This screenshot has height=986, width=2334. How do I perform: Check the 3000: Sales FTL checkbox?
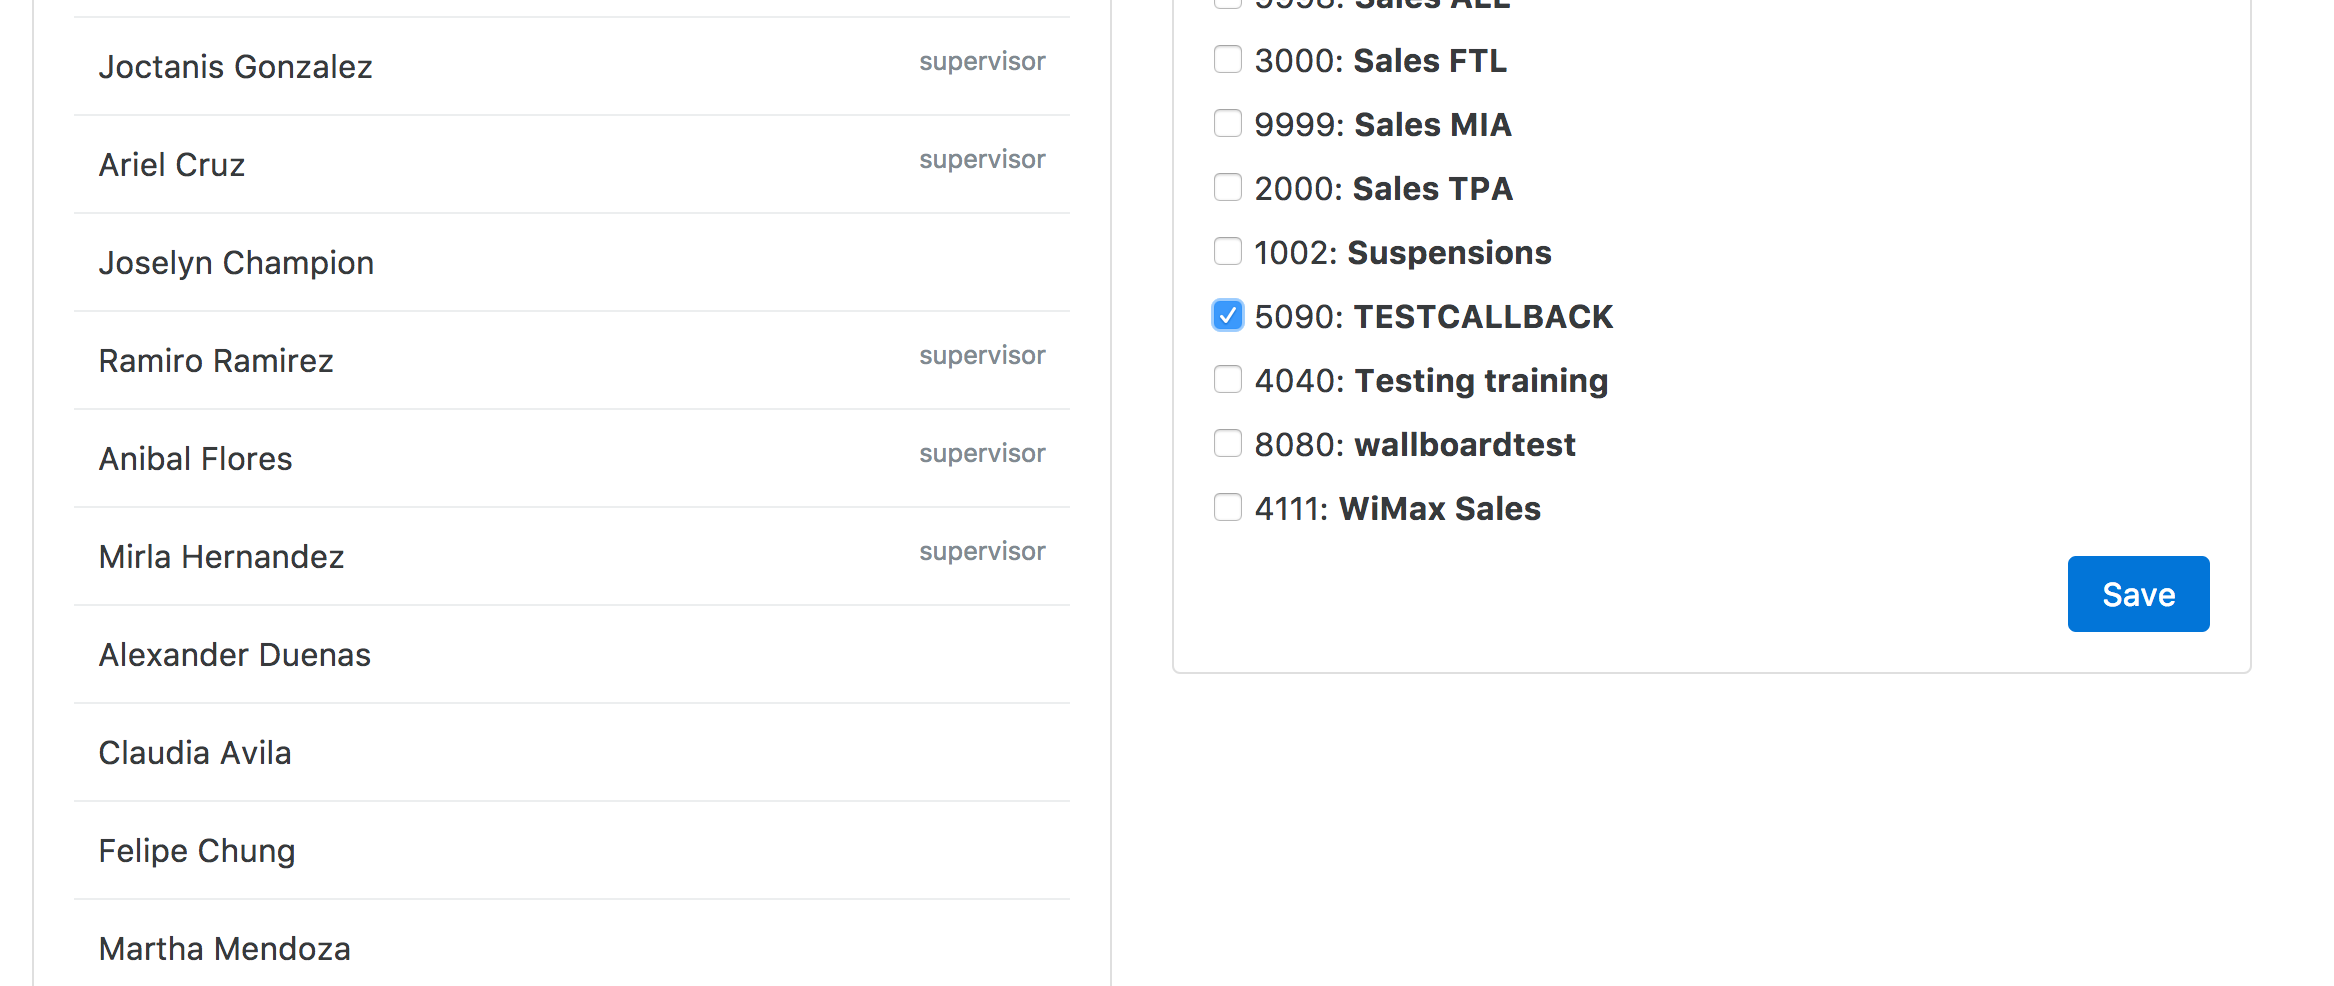(1227, 60)
